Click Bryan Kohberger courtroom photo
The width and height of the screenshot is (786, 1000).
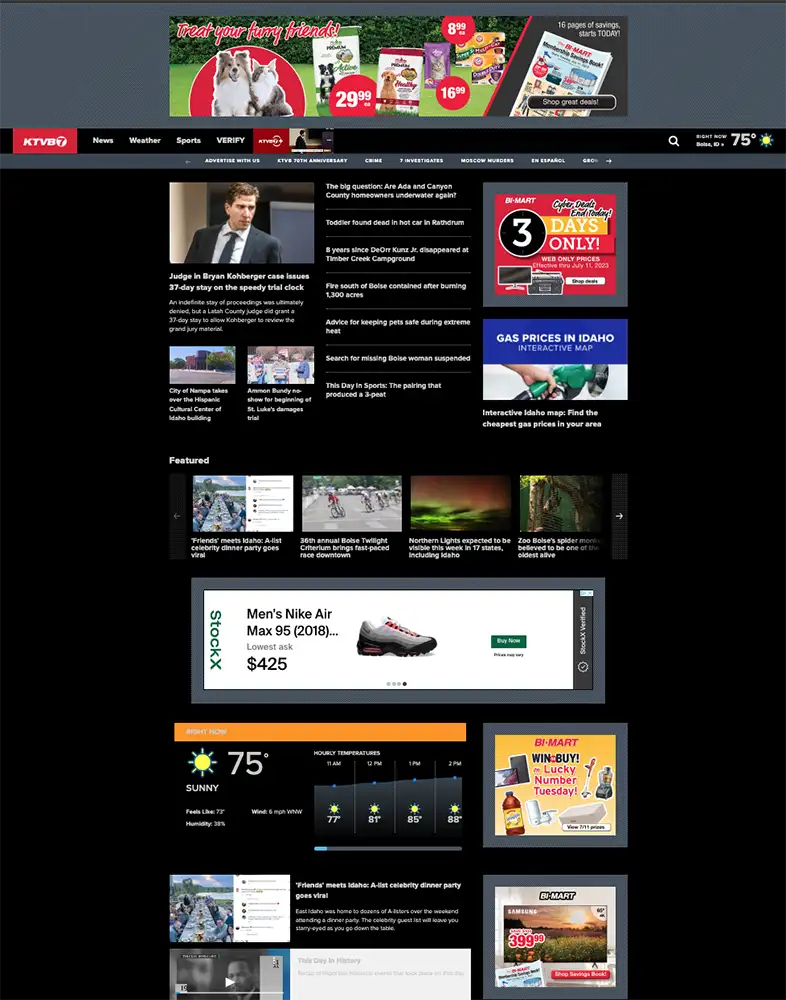[x=241, y=223]
